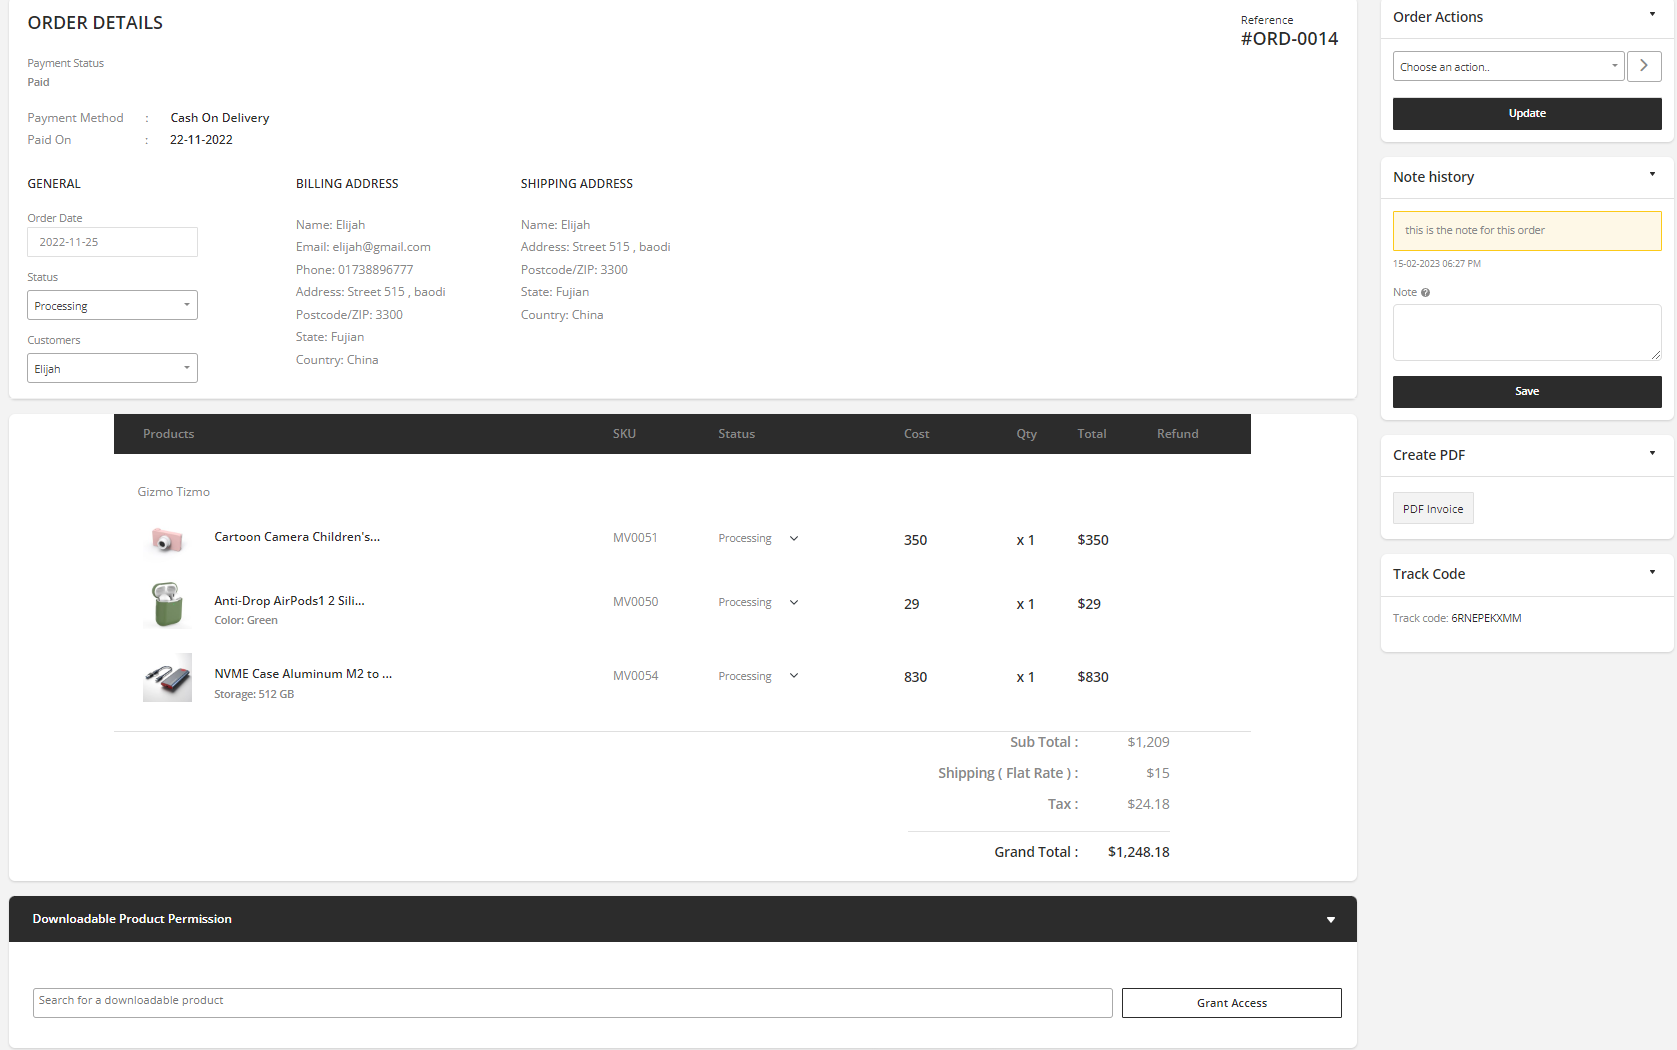Open the Customers dropdown showing Elijah
Viewport: 1677px width, 1050px height.
(x=112, y=369)
